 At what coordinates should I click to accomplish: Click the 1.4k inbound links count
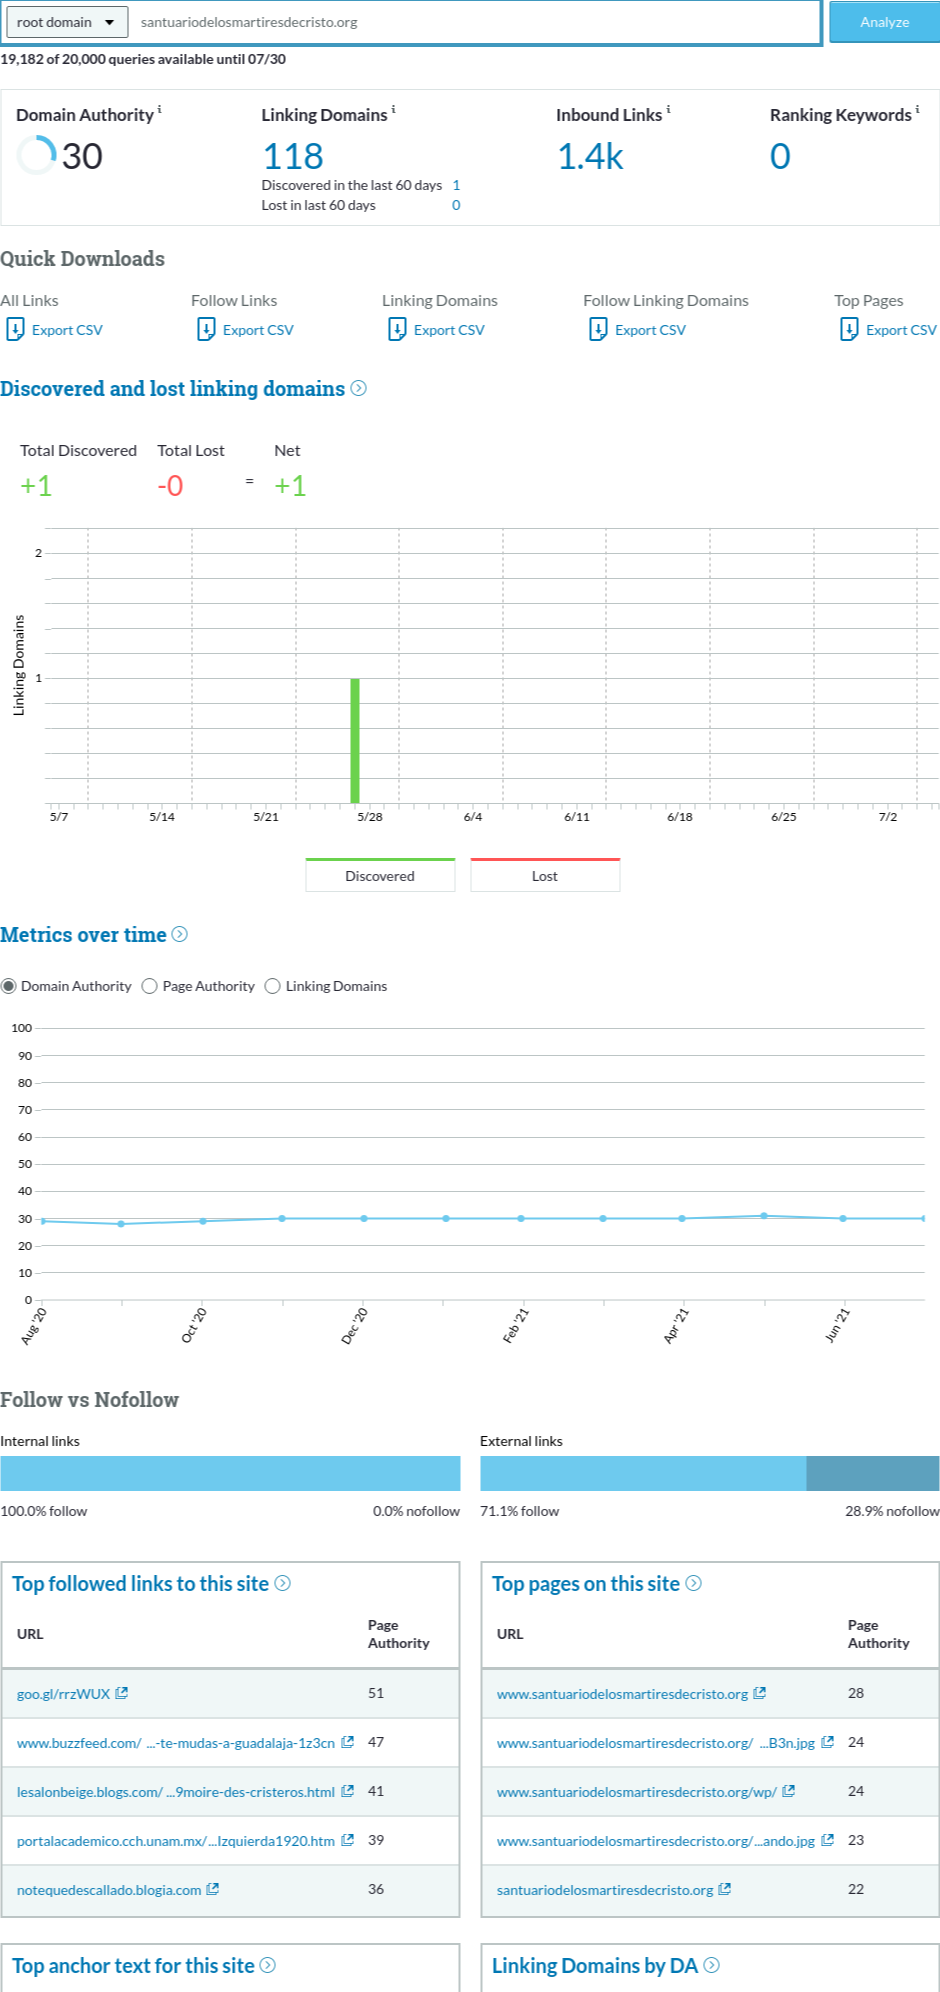pos(590,156)
